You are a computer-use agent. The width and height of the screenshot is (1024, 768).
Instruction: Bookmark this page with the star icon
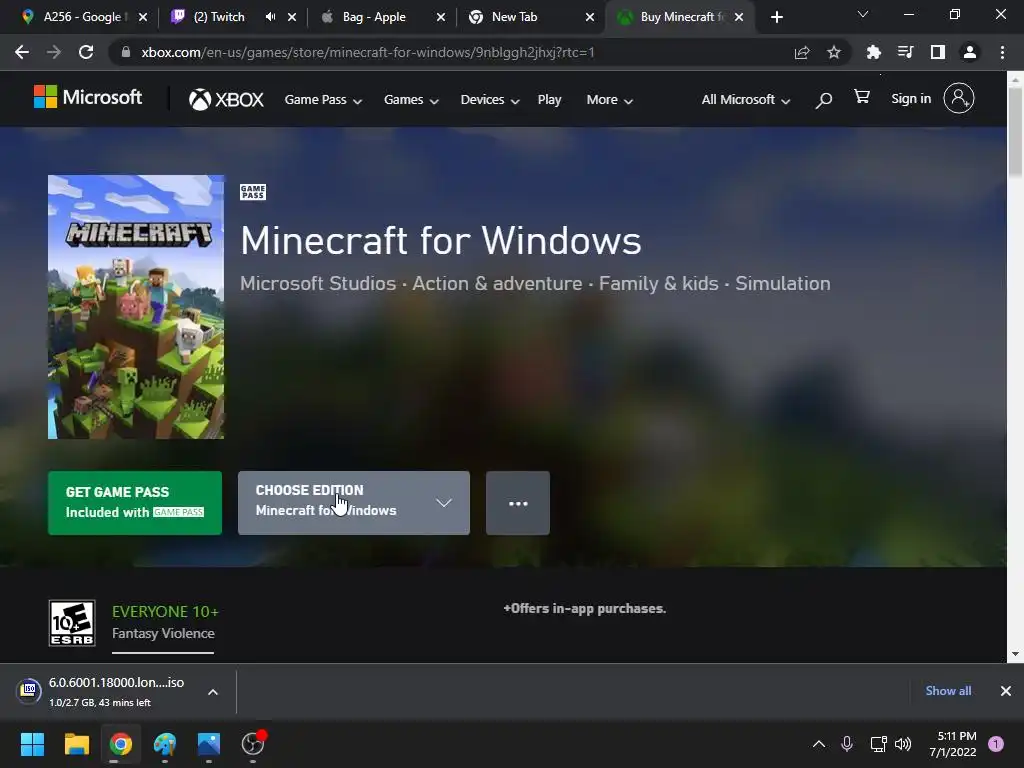coord(834,52)
